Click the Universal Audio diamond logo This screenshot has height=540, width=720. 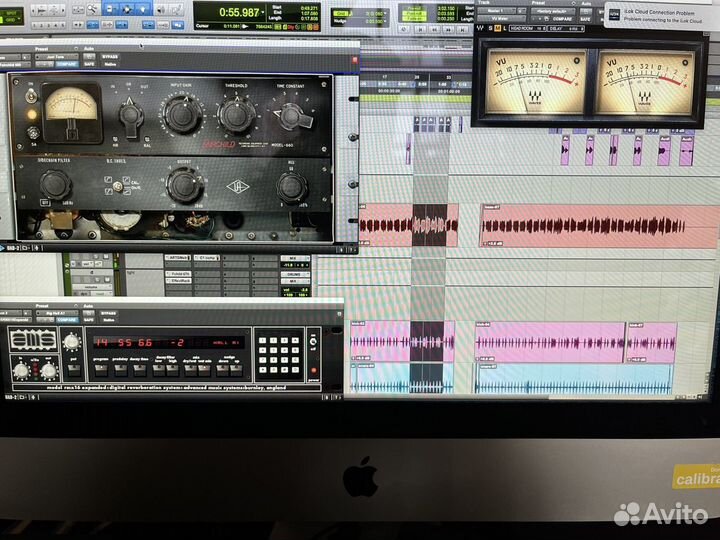pos(238,186)
